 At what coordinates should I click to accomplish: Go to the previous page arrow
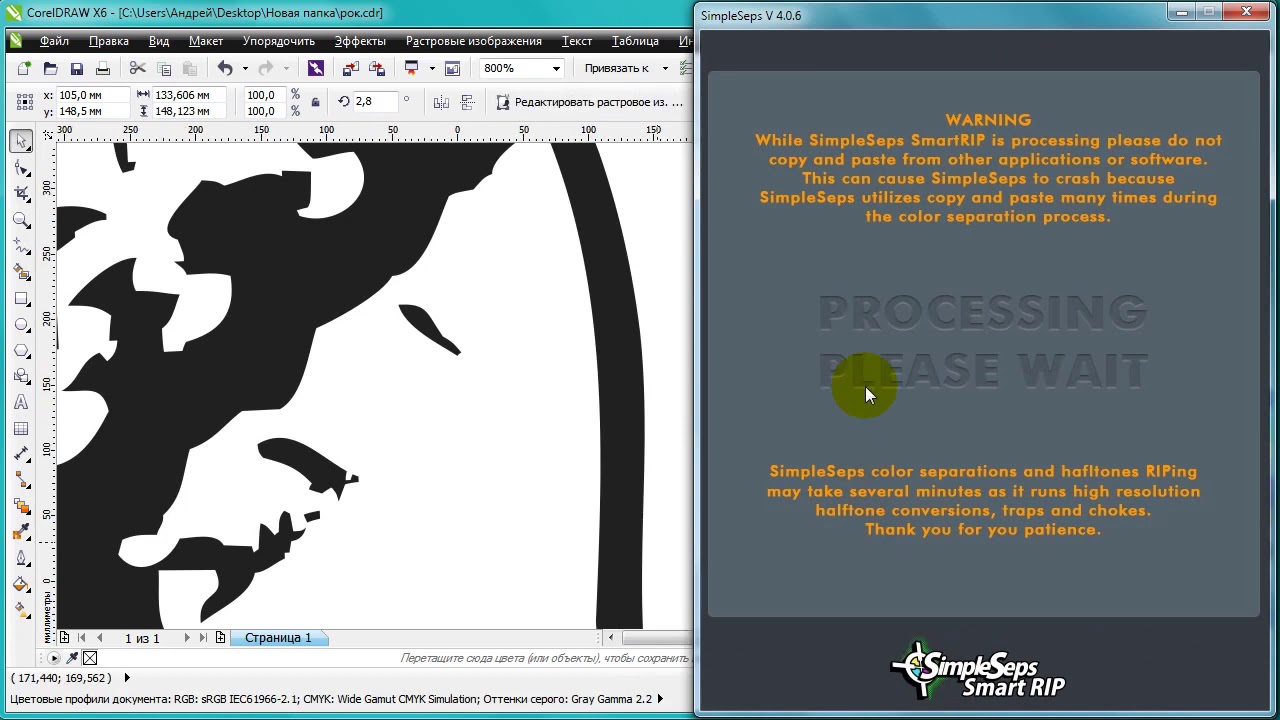click(x=99, y=638)
